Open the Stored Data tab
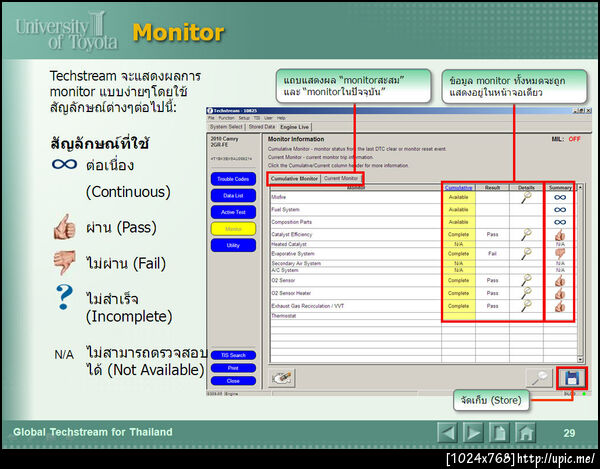This screenshot has width=600, height=469. tap(262, 127)
